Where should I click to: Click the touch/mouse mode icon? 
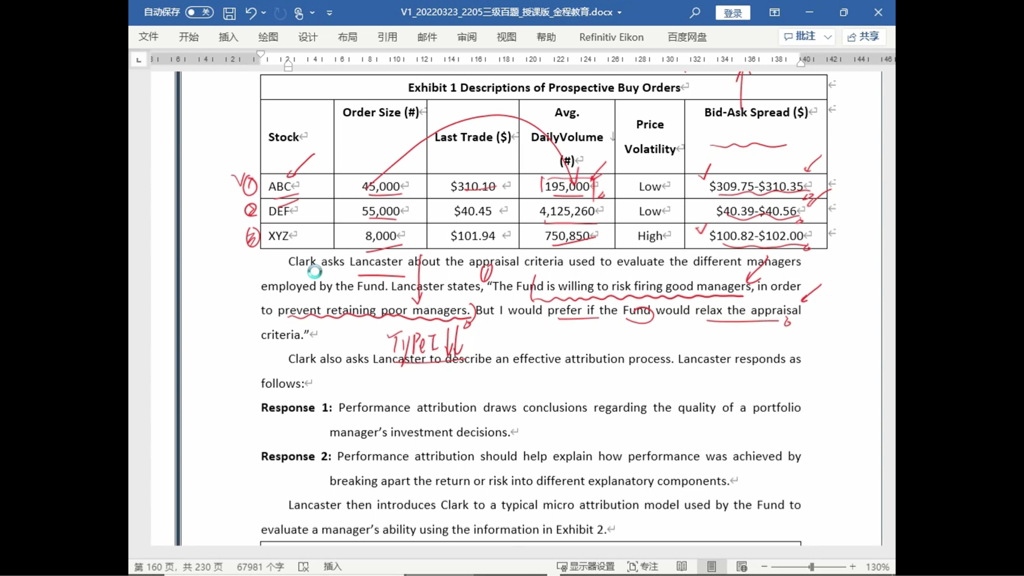(x=298, y=12)
